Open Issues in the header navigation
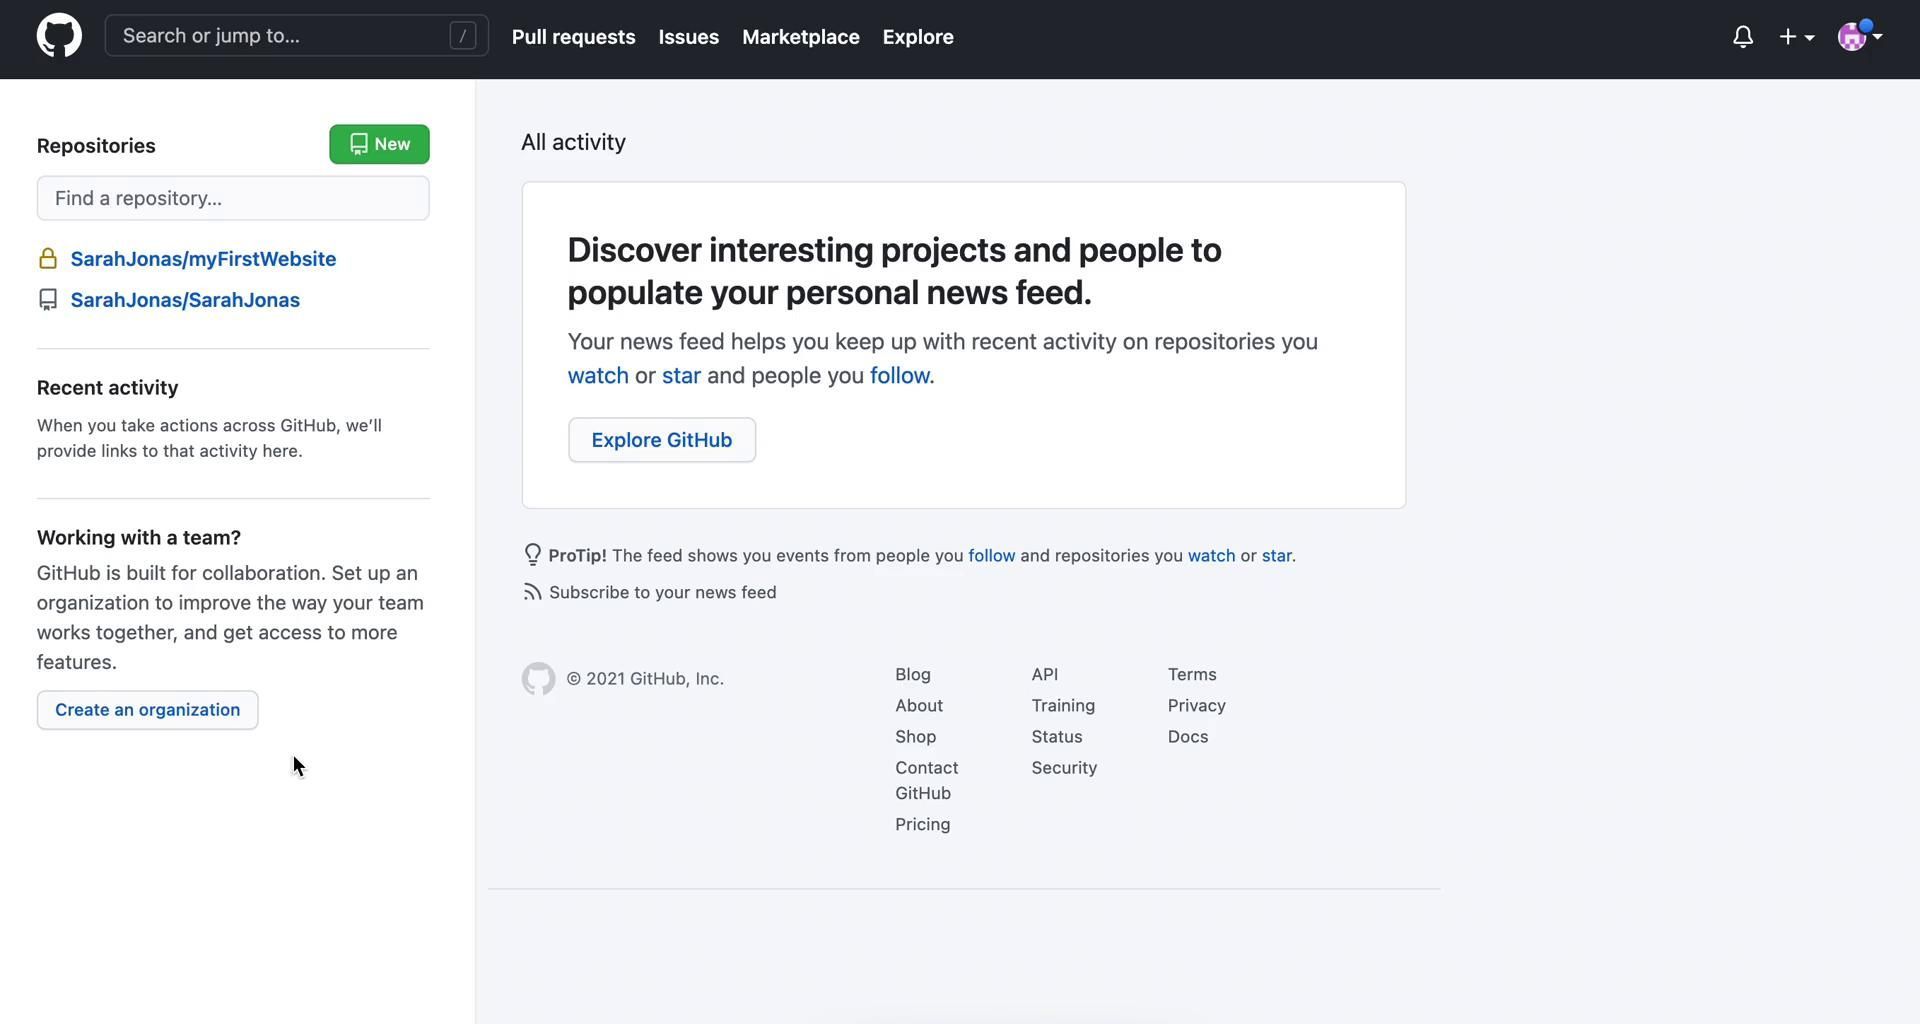The width and height of the screenshot is (1920, 1024). point(688,37)
